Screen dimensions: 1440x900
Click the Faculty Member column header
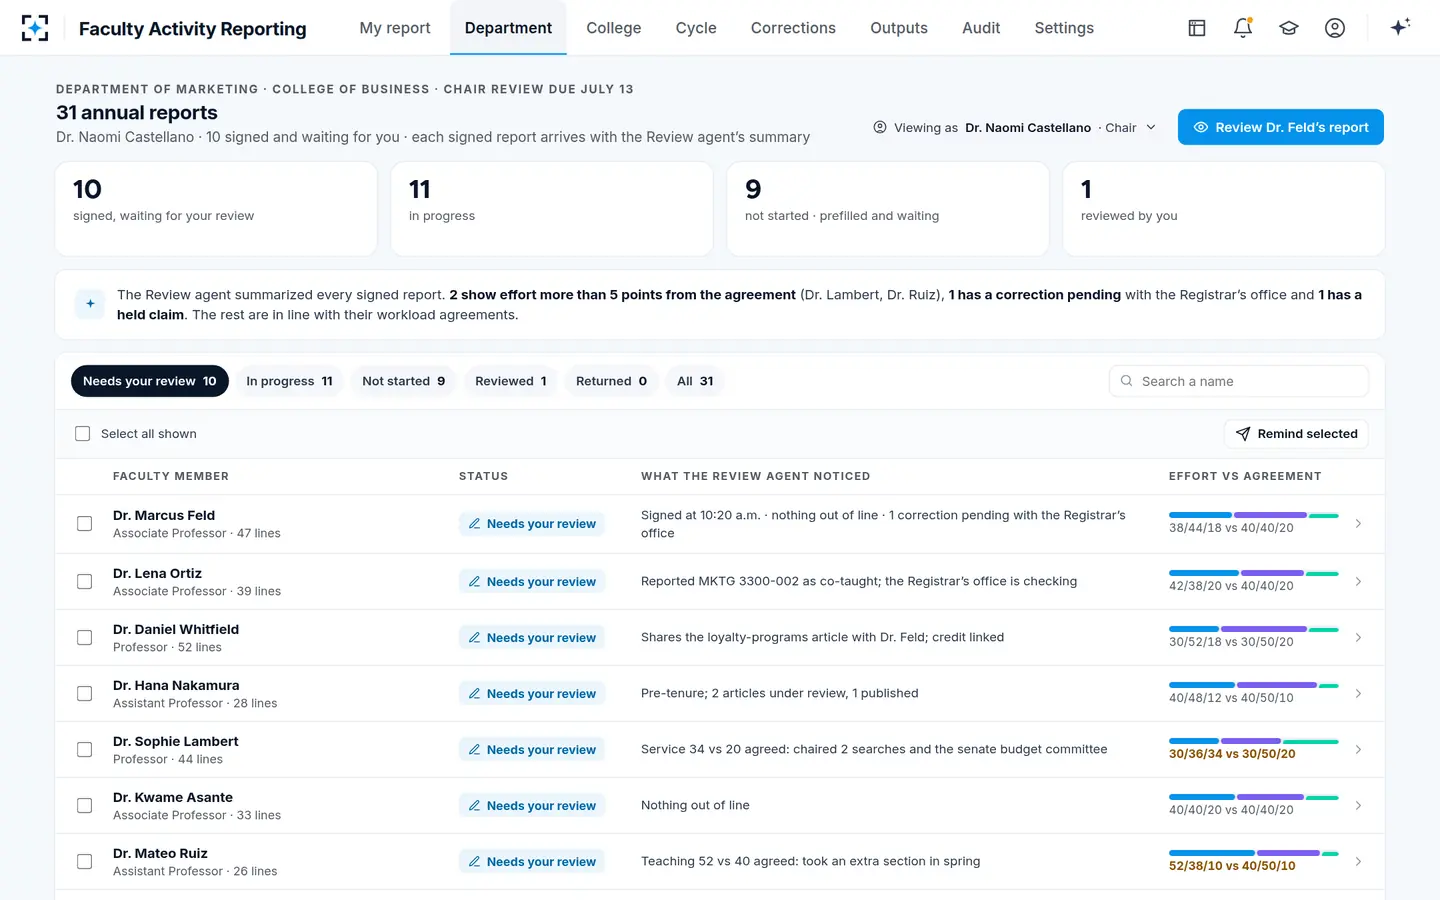171,476
